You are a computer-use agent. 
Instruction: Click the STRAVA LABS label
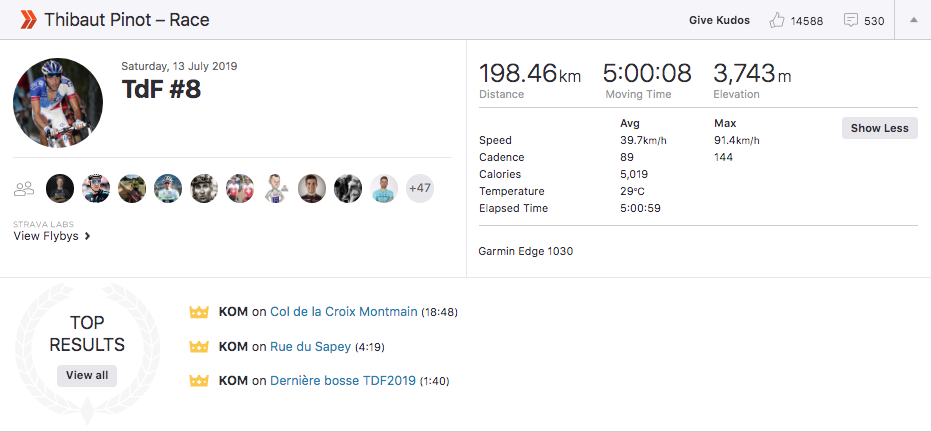click(x=43, y=224)
